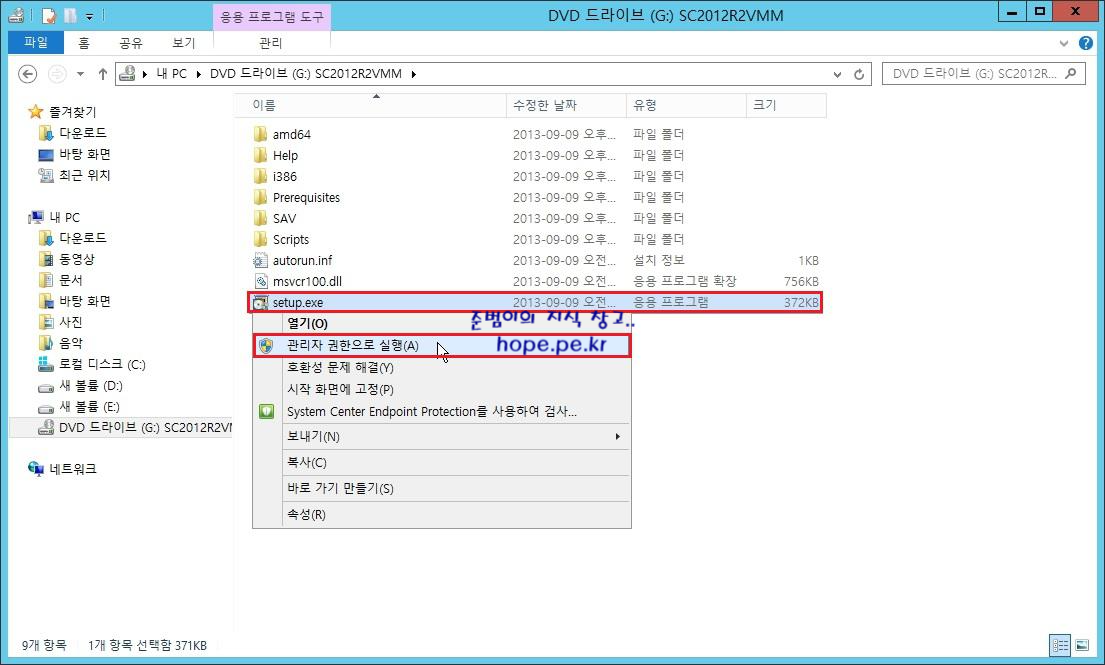
Task: Select the autorun.inf file icon
Action: click(260, 261)
